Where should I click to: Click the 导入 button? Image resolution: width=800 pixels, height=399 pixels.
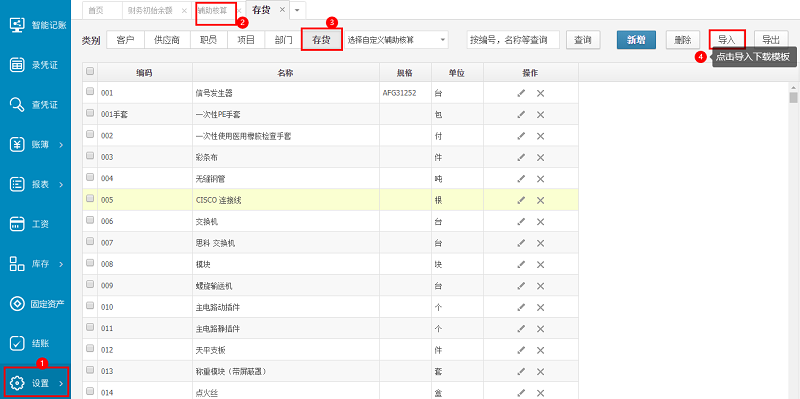pyautogui.click(x=727, y=40)
